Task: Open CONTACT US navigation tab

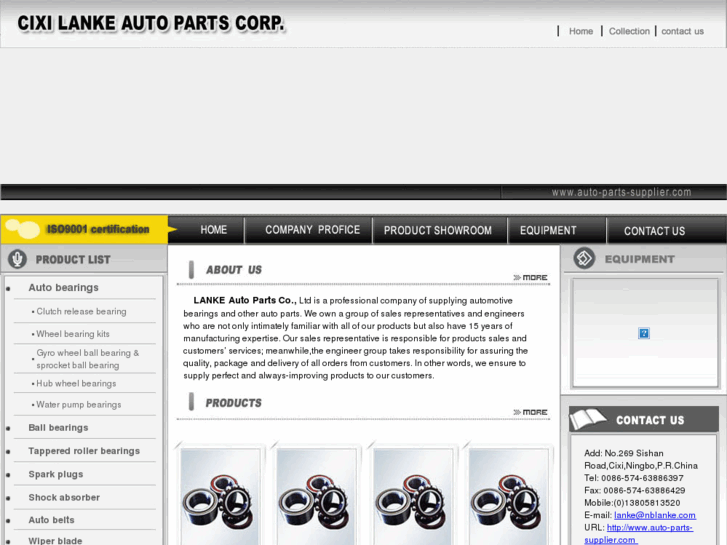Action: (x=654, y=231)
